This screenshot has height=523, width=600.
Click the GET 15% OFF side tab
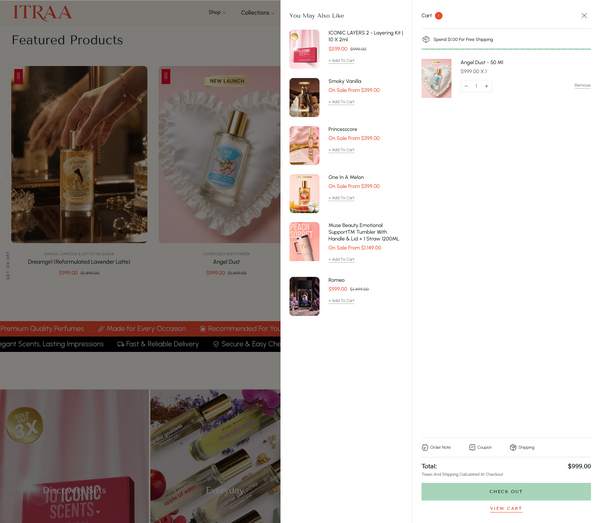[x=8, y=266]
